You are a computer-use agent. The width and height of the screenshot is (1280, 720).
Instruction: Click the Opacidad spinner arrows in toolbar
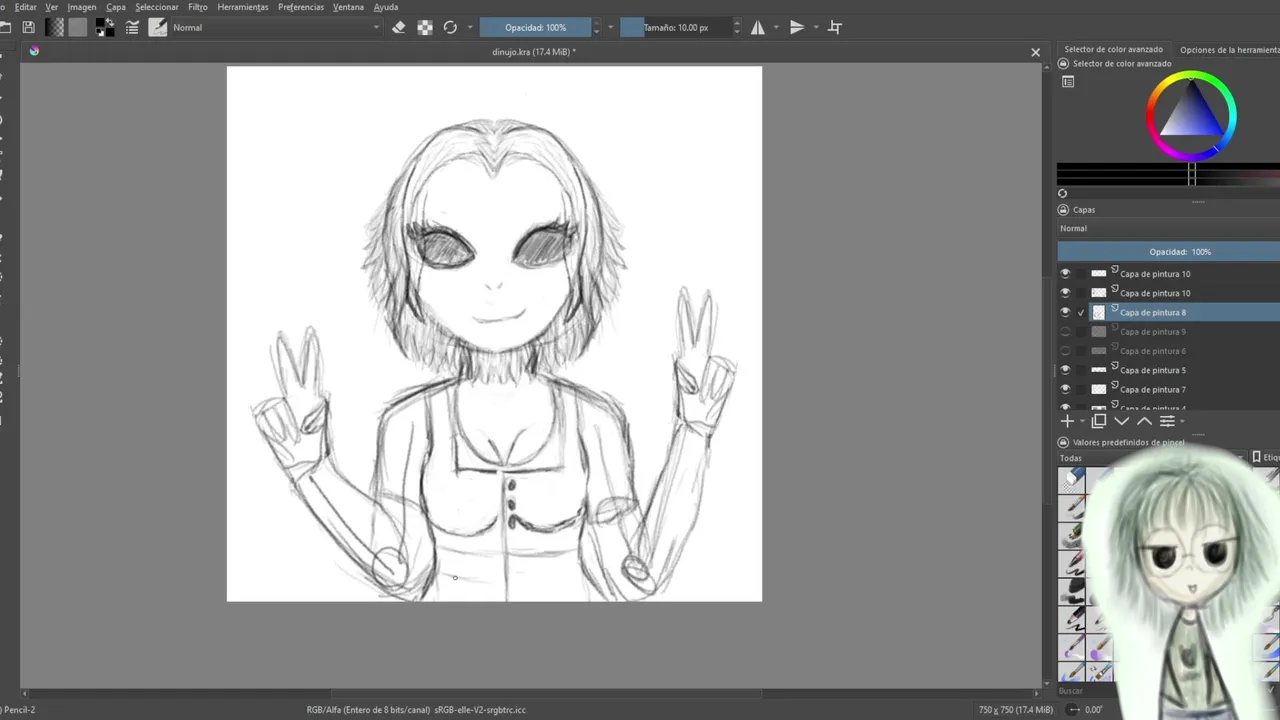pyautogui.click(x=597, y=28)
